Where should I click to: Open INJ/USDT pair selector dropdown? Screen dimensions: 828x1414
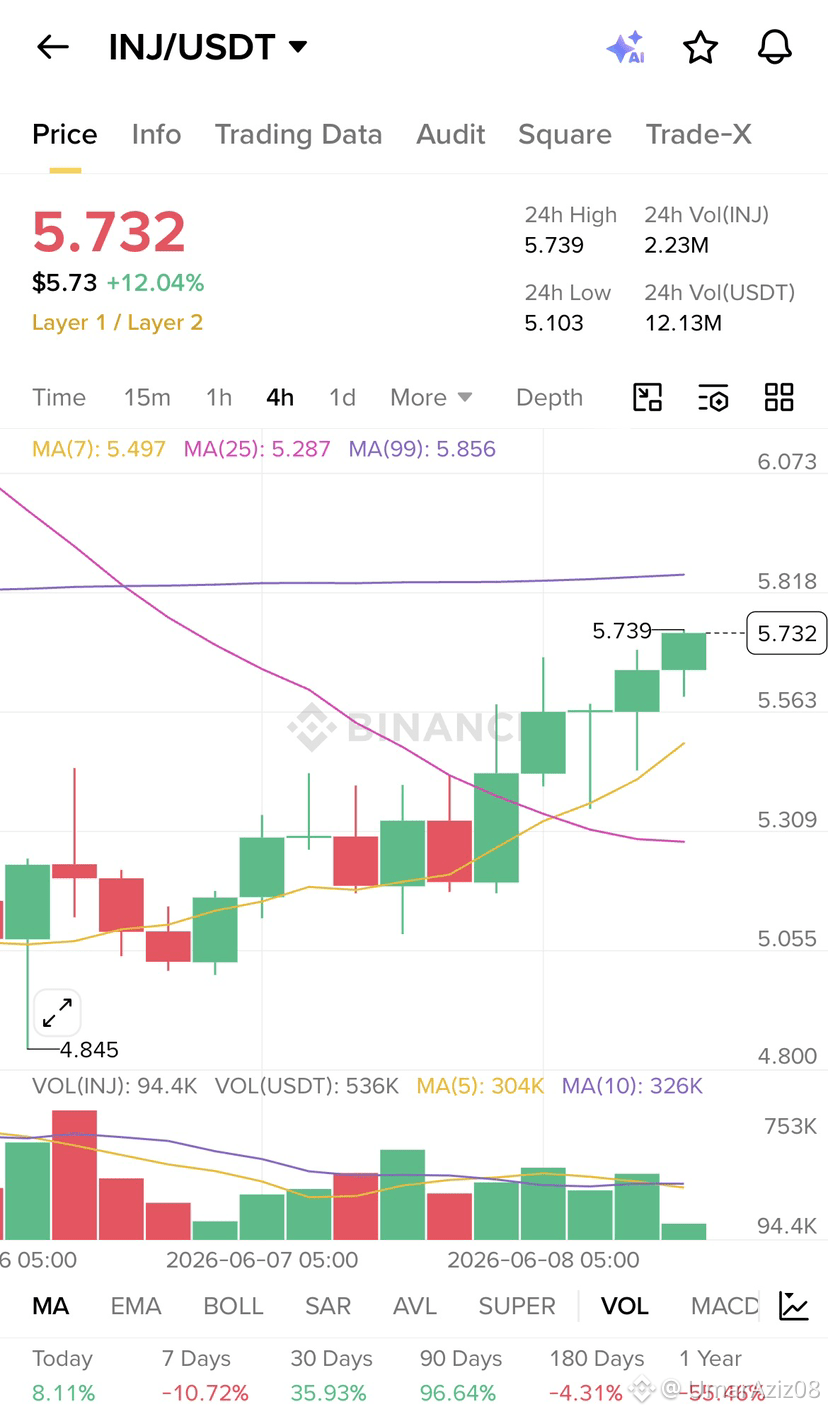[208, 47]
